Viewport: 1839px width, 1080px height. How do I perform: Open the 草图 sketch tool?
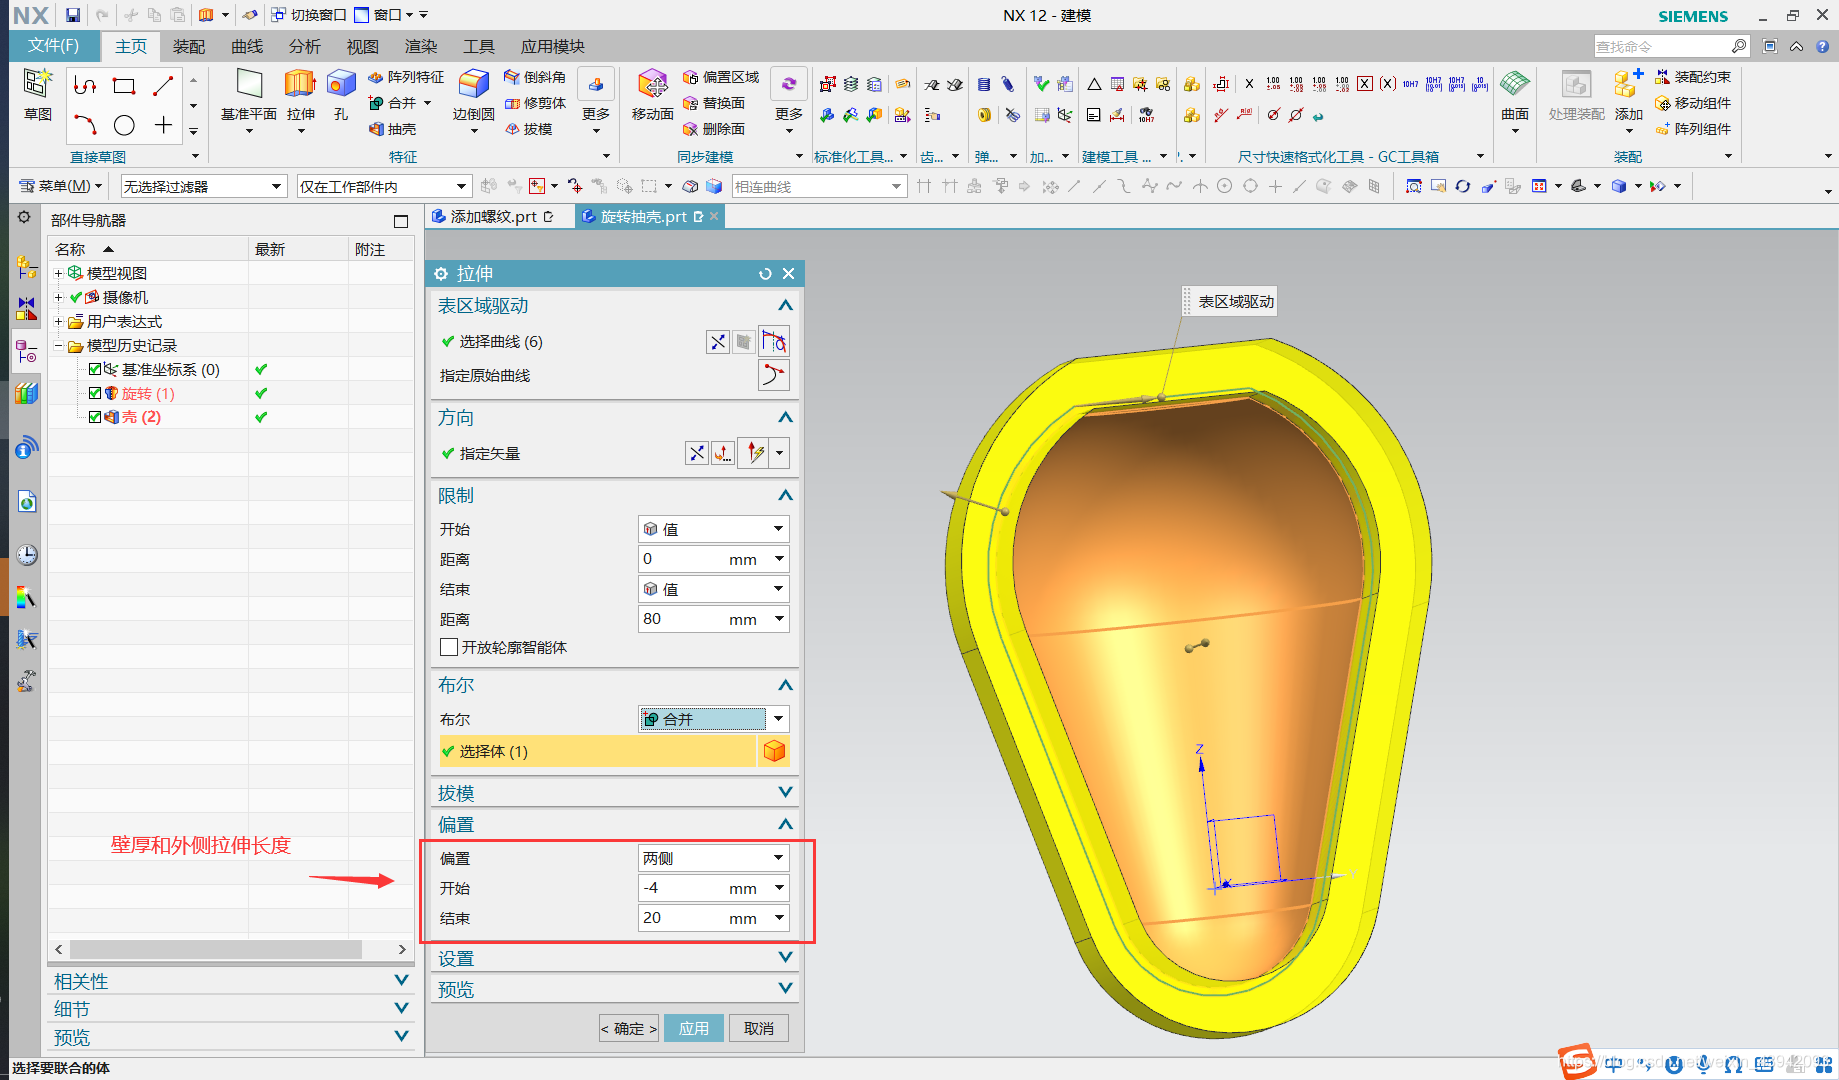[38, 96]
